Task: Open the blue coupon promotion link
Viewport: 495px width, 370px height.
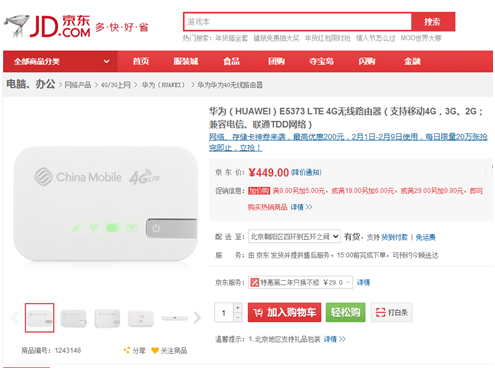Action: tap(348, 142)
